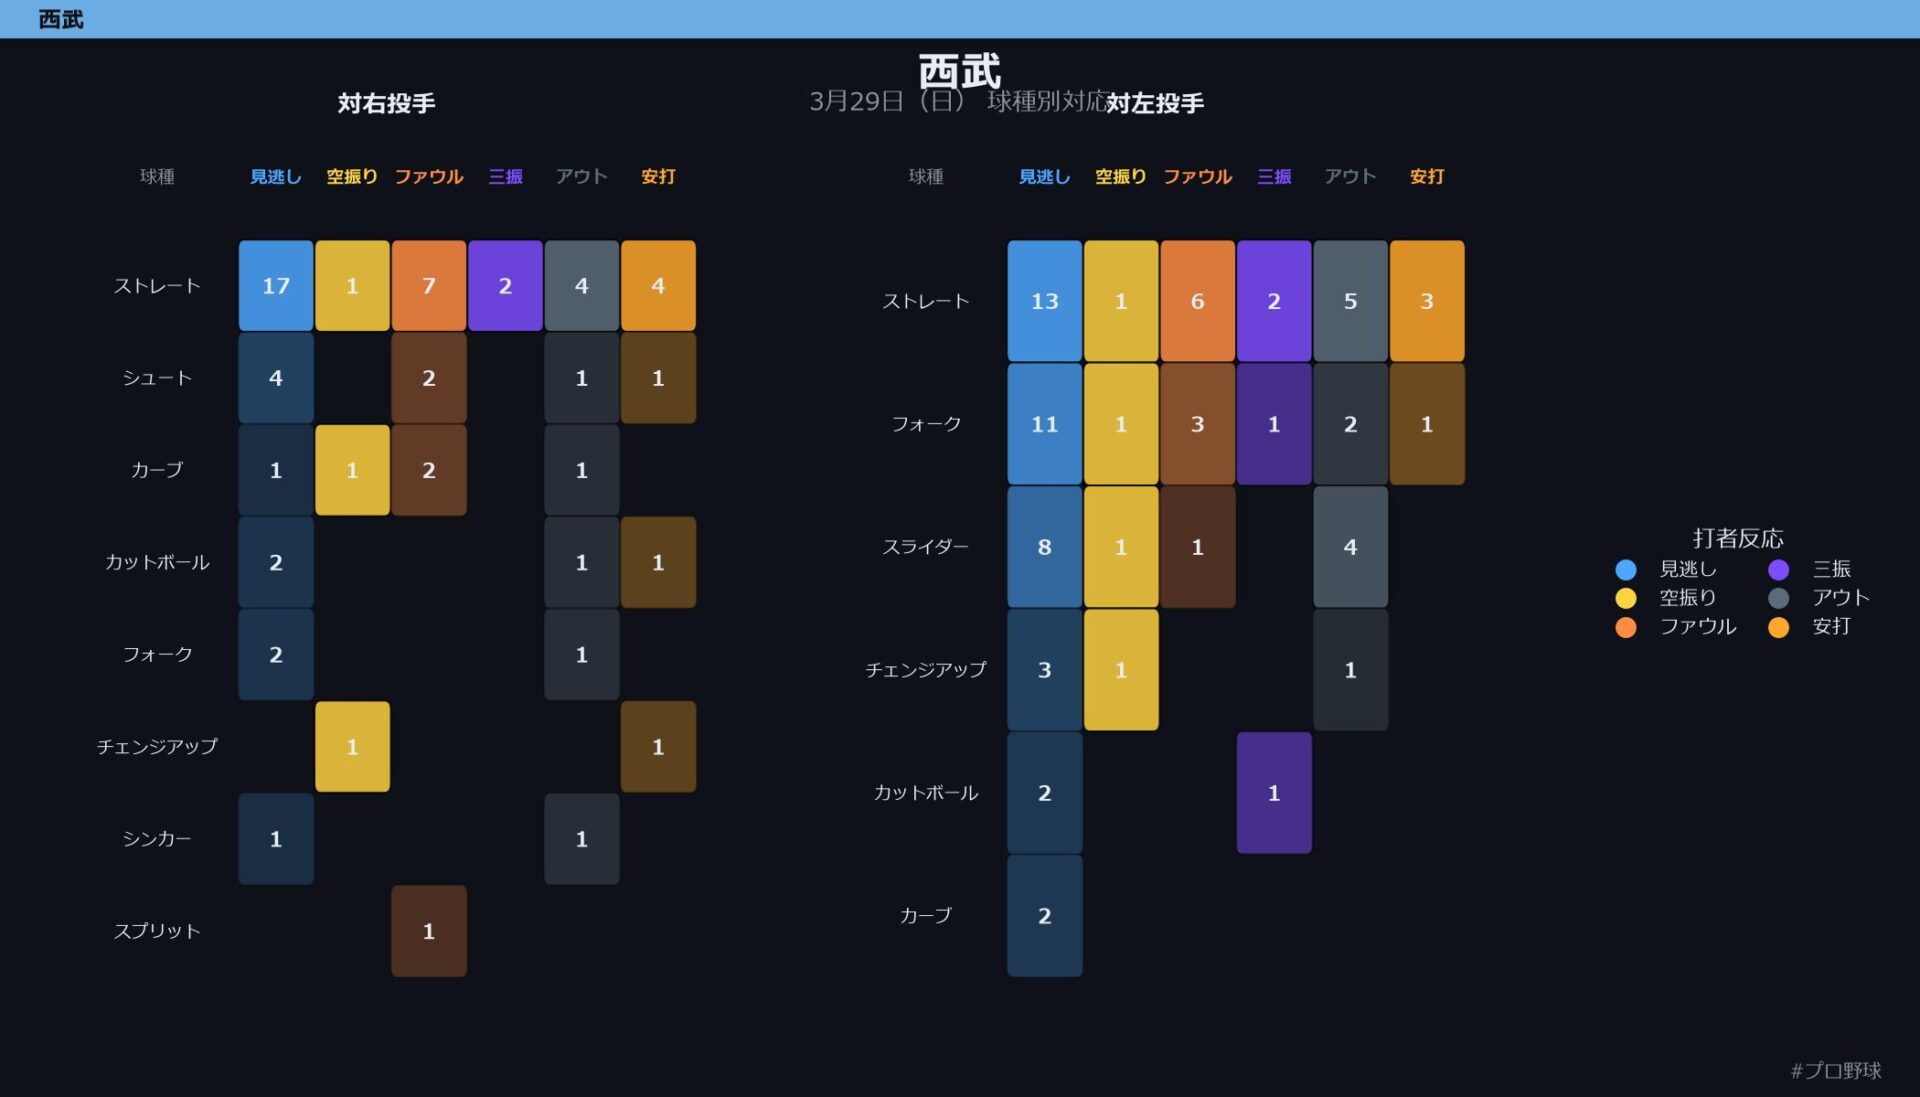Click the 1 cell for チェンジアップ 安打, 対右投手
The image size is (1920, 1097).
pyautogui.click(x=658, y=746)
